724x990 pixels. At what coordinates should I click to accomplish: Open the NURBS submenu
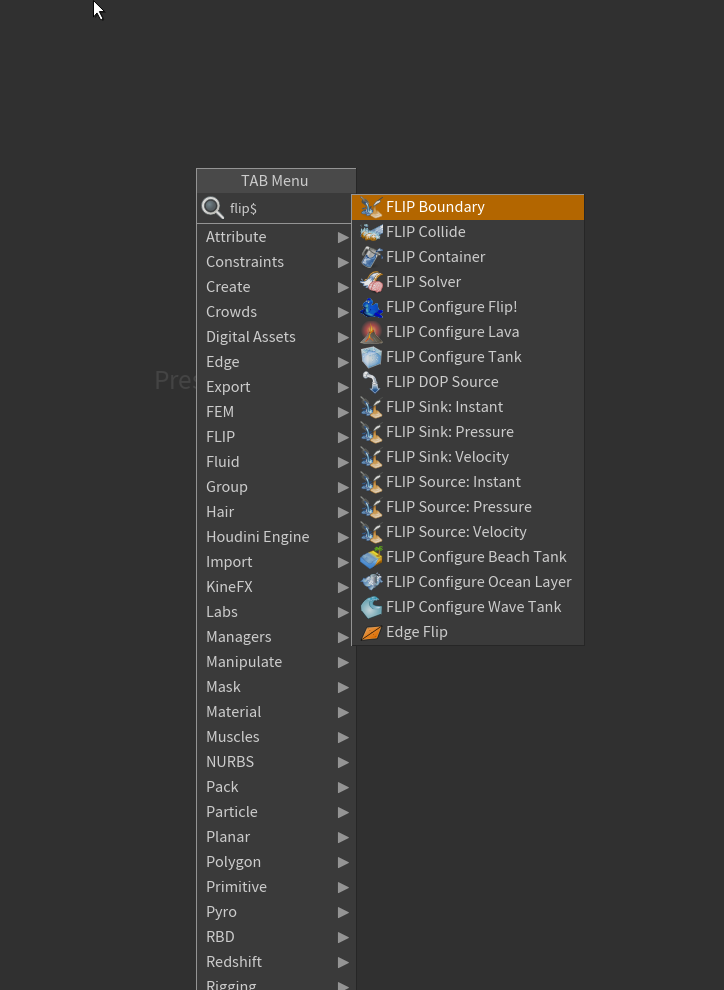coord(276,762)
